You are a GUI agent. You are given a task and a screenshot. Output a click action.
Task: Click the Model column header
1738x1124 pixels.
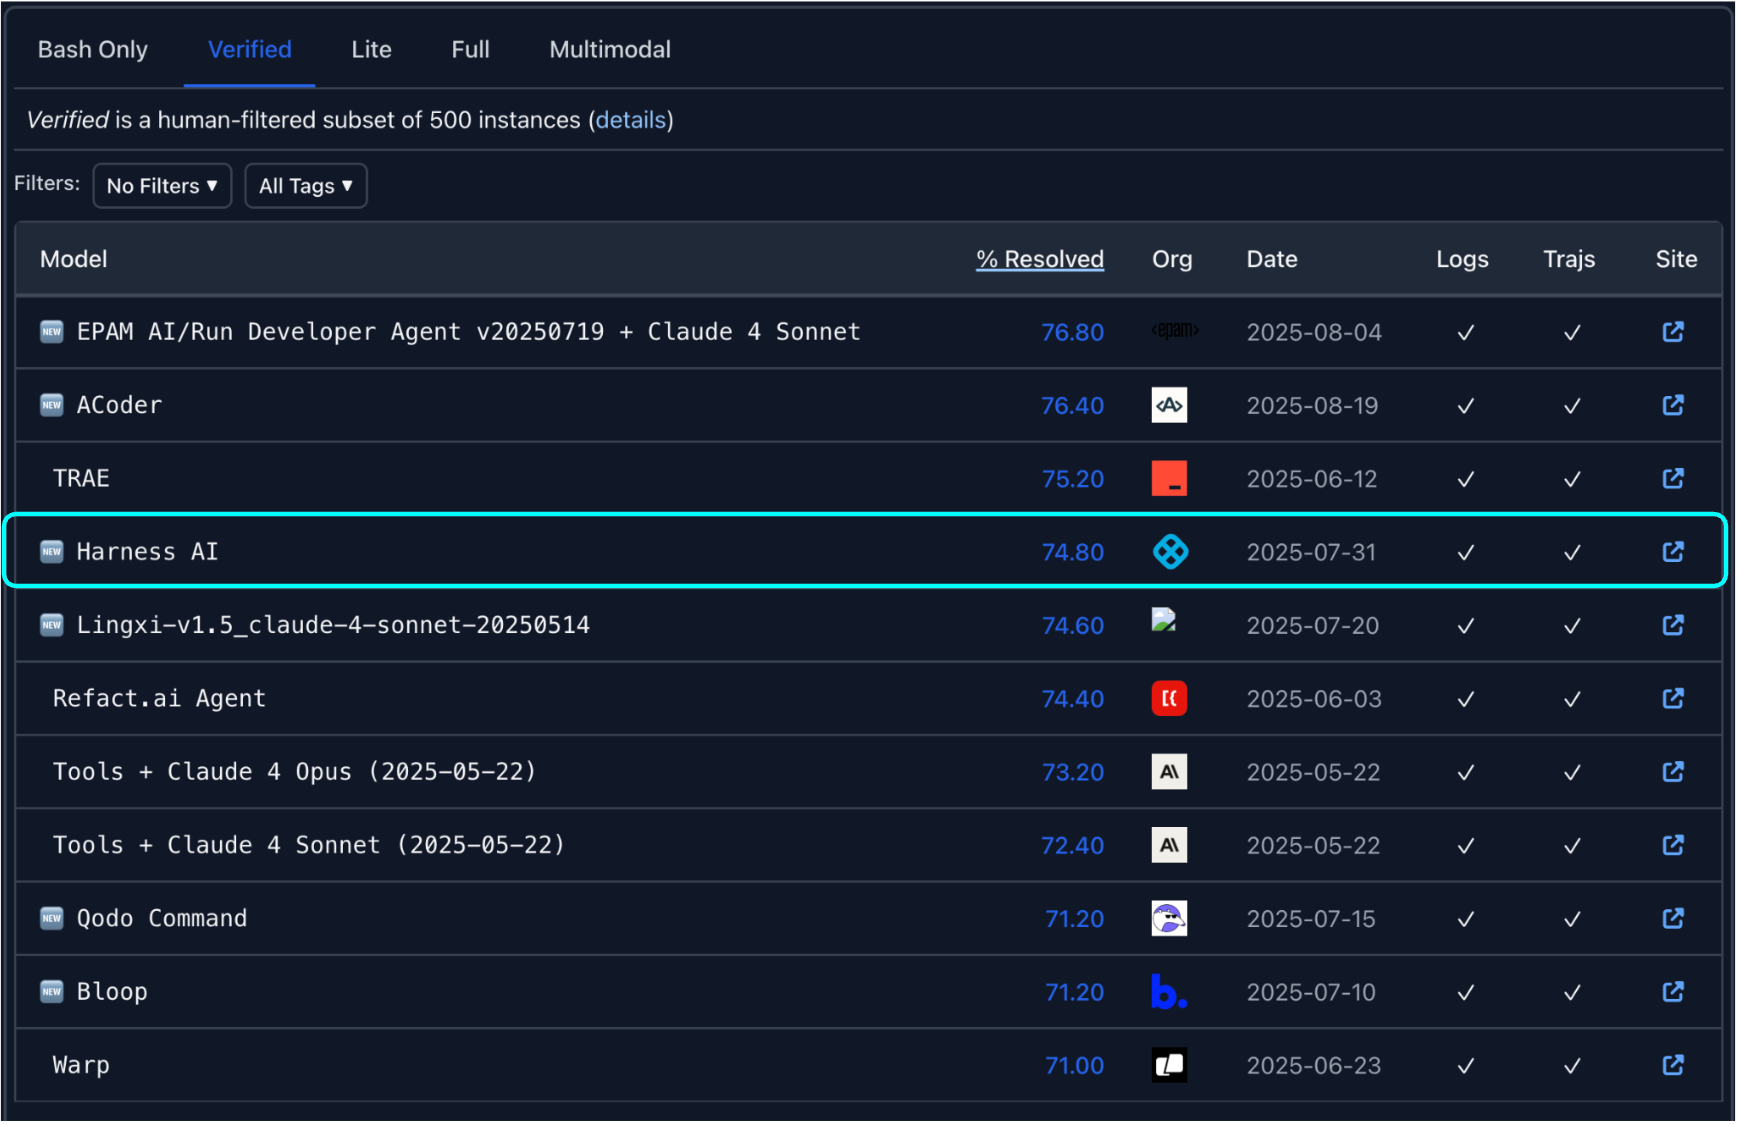click(x=74, y=259)
